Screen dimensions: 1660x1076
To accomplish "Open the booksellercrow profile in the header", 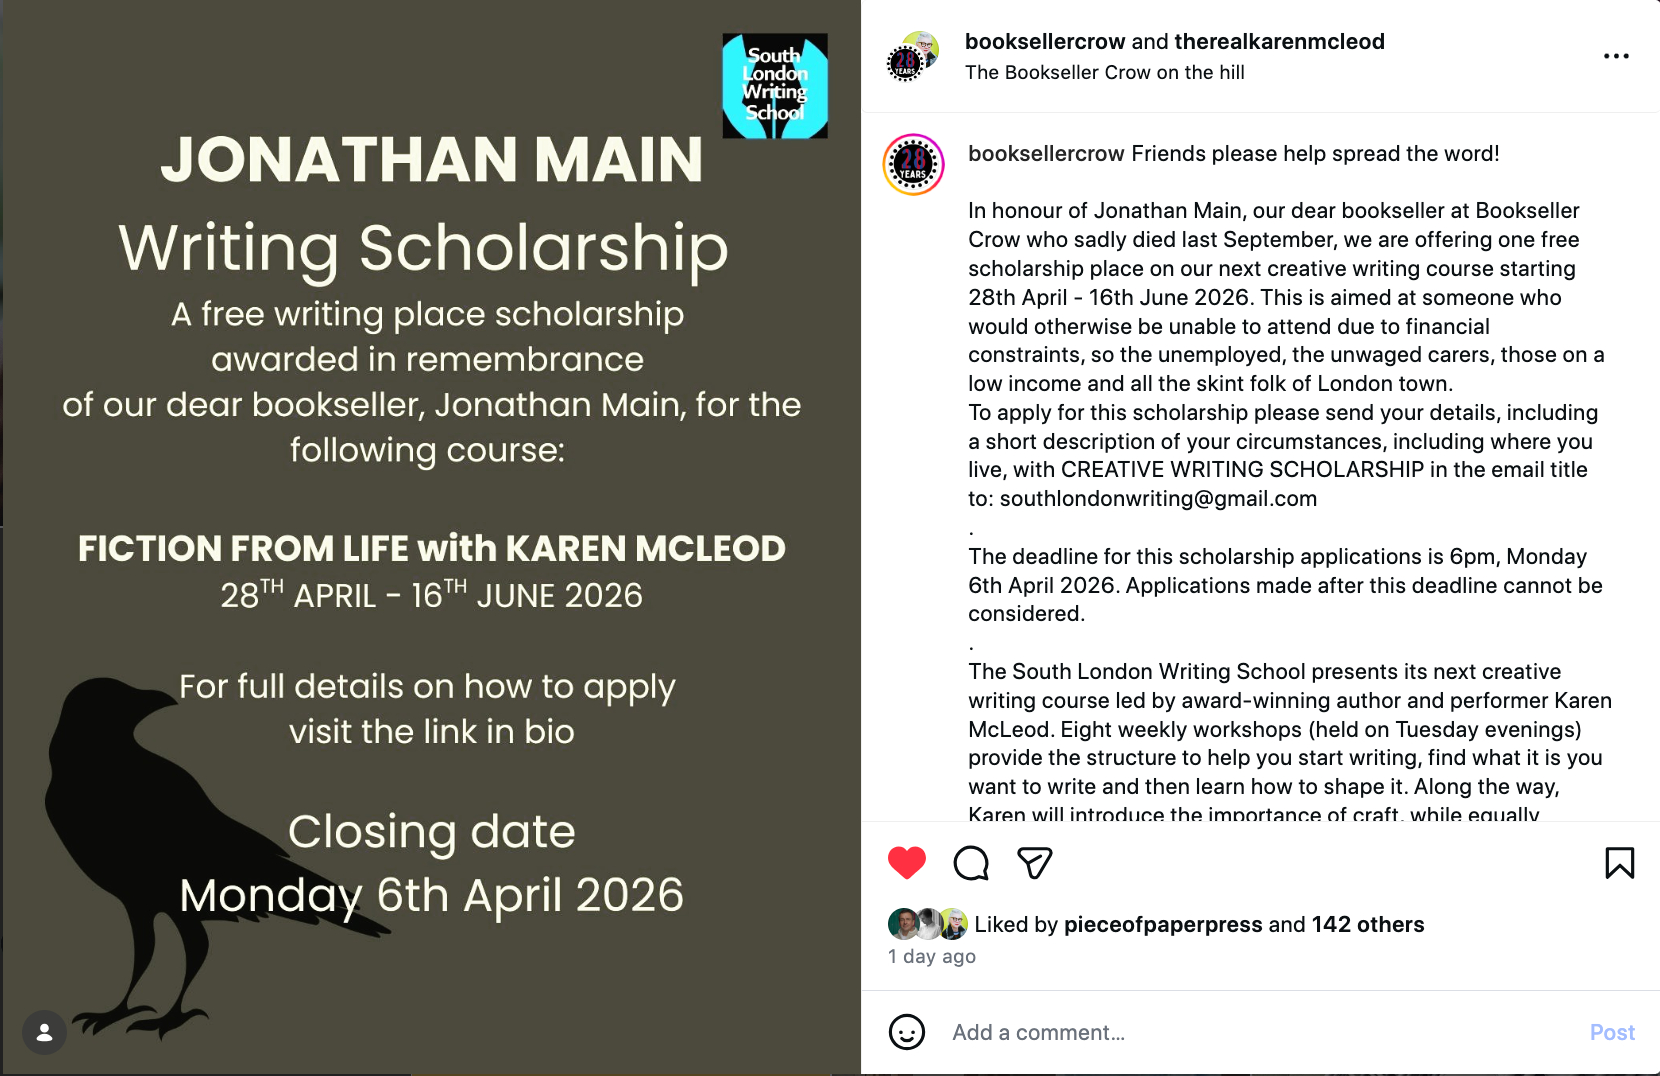I will (x=1045, y=41).
